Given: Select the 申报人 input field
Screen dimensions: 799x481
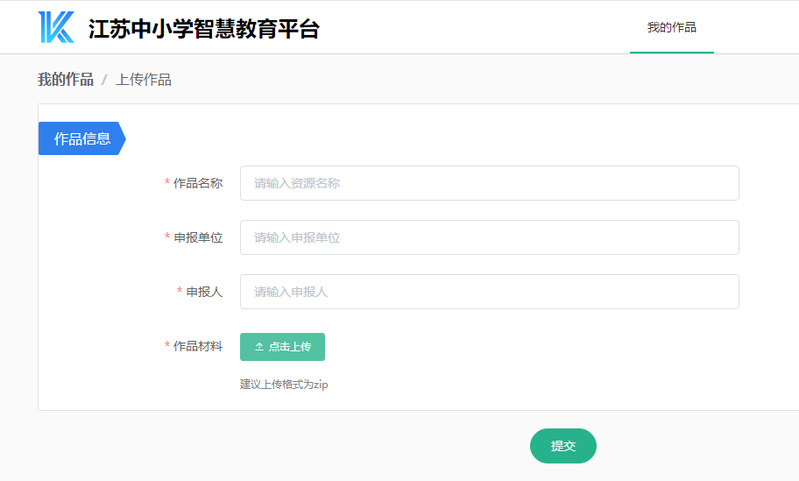Looking at the screenshot, I should point(489,292).
